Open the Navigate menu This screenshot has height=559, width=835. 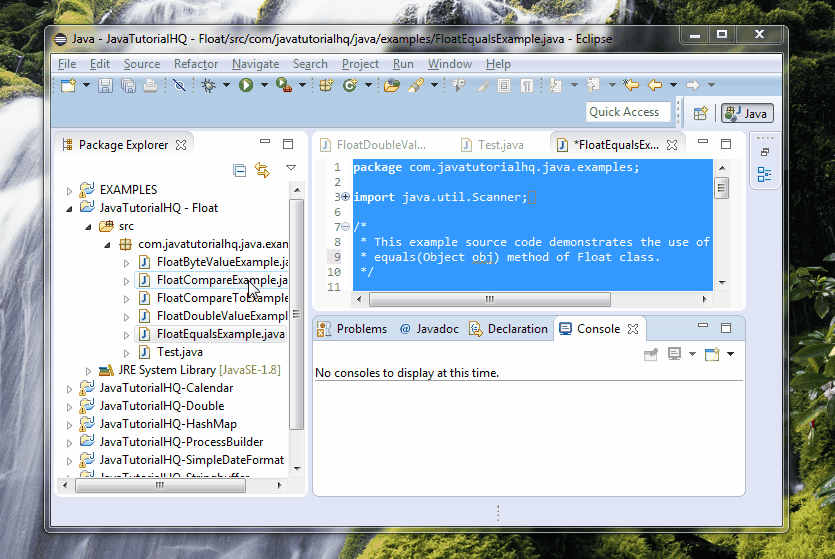tap(256, 64)
